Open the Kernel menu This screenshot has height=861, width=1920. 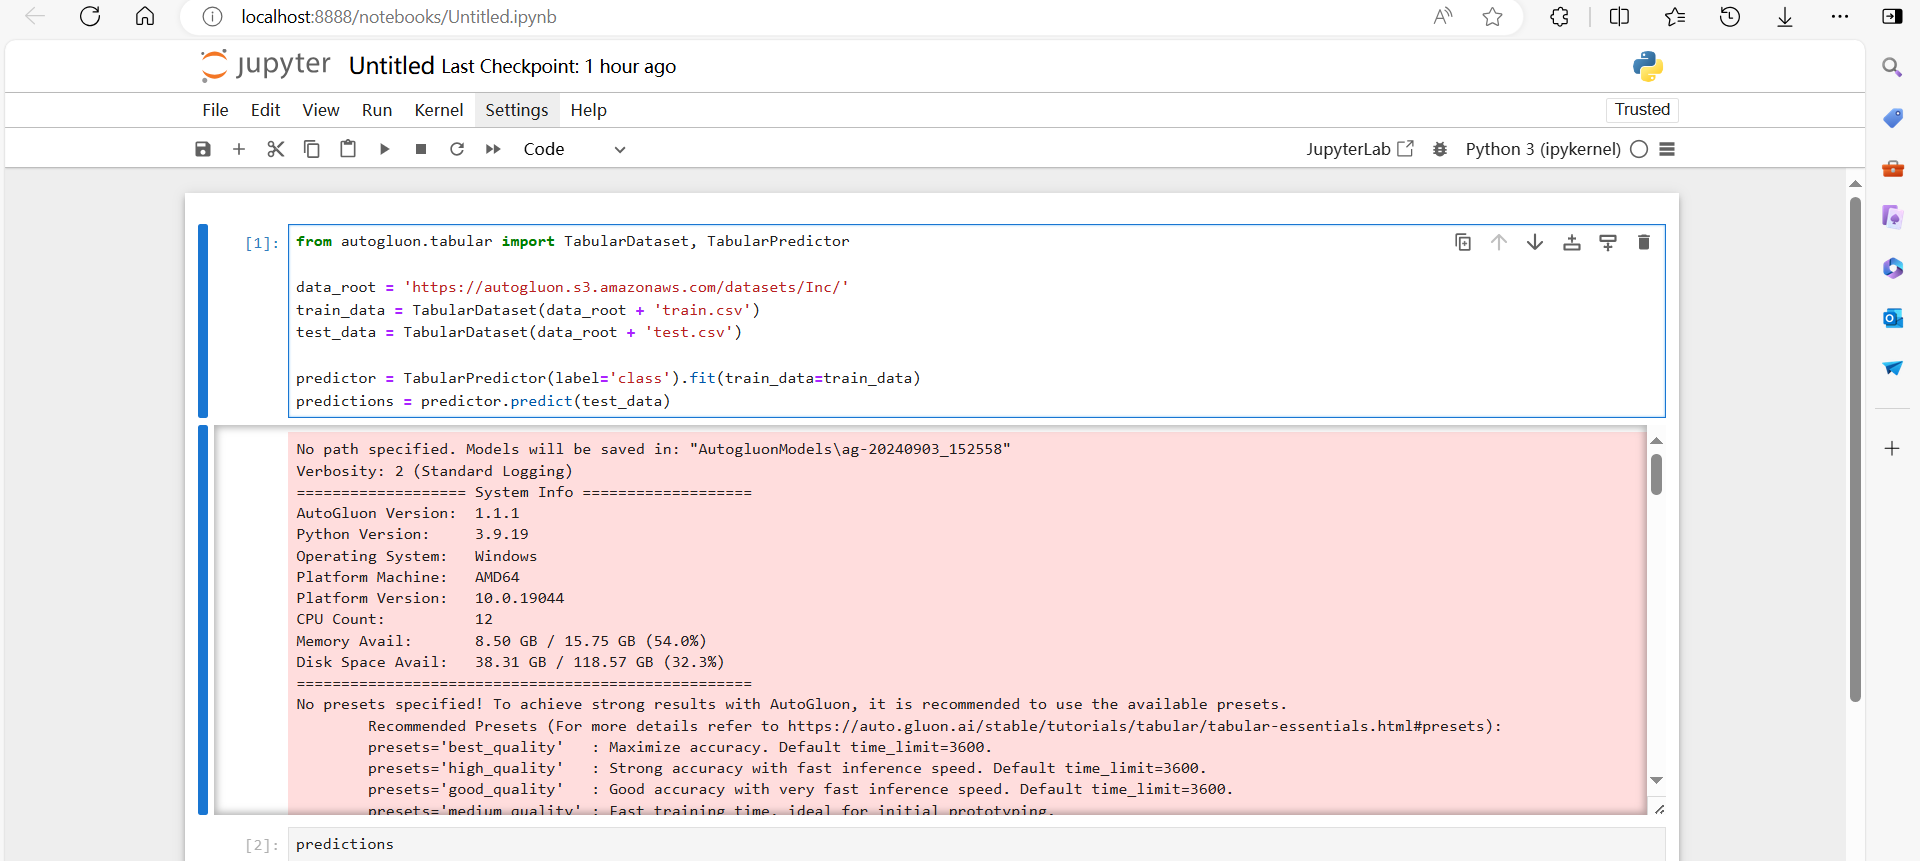pyautogui.click(x=438, y=110)
